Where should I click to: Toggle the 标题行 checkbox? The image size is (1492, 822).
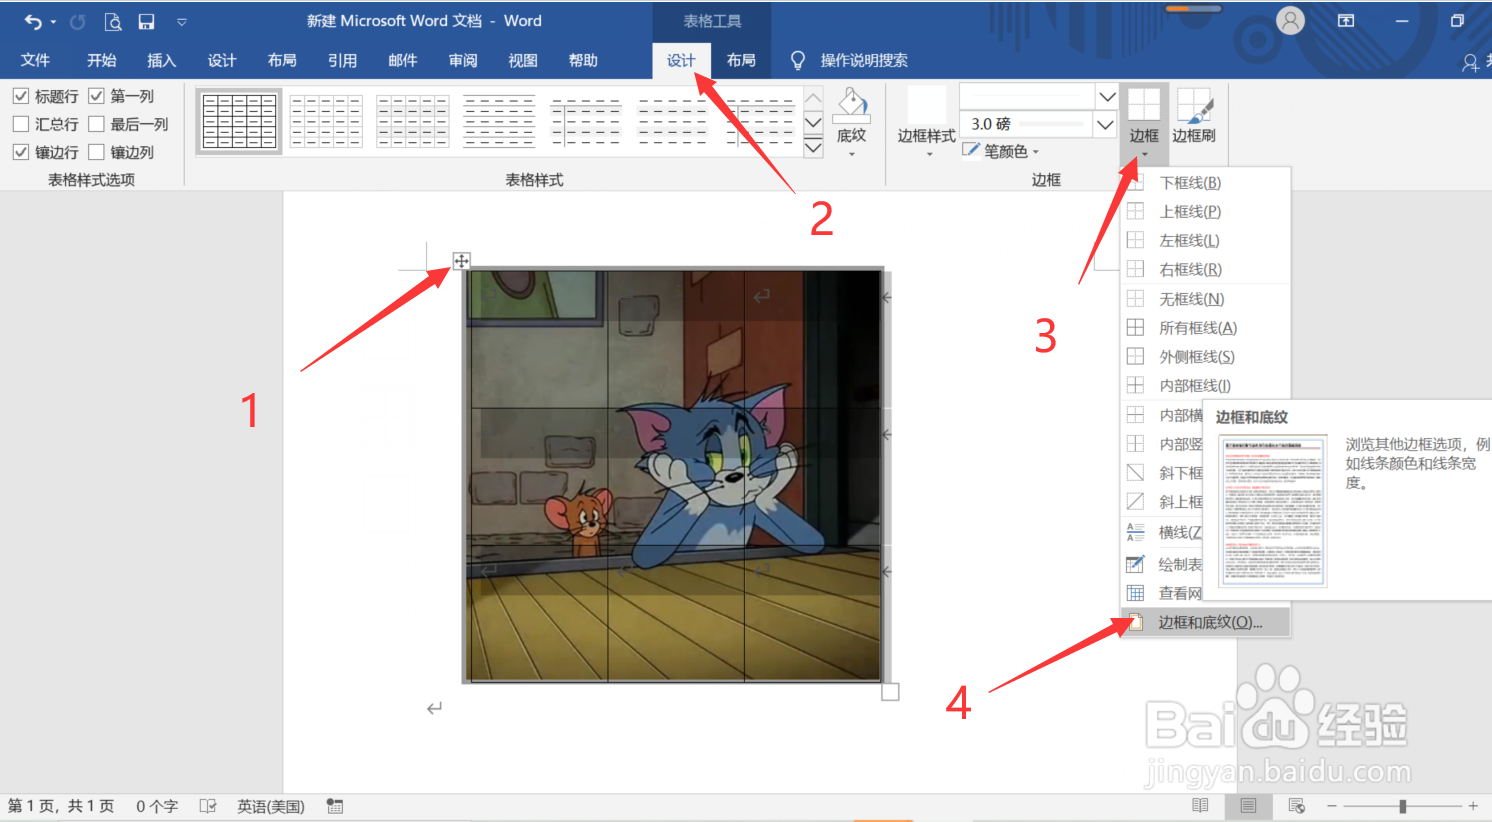point(21,96)
